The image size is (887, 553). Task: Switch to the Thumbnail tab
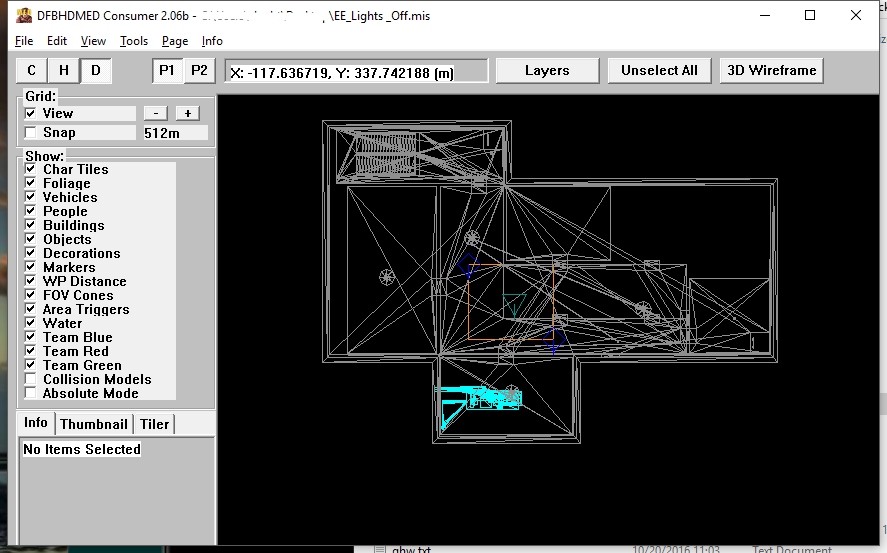(x=94, y=424)
